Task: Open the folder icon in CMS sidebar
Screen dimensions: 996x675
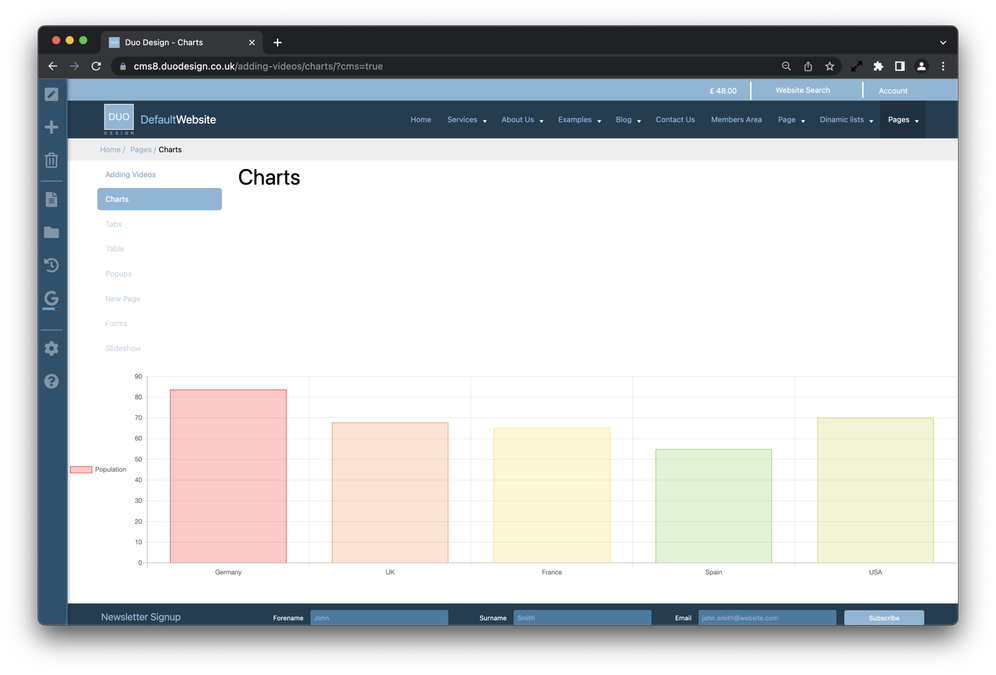Action: [51, 232]
